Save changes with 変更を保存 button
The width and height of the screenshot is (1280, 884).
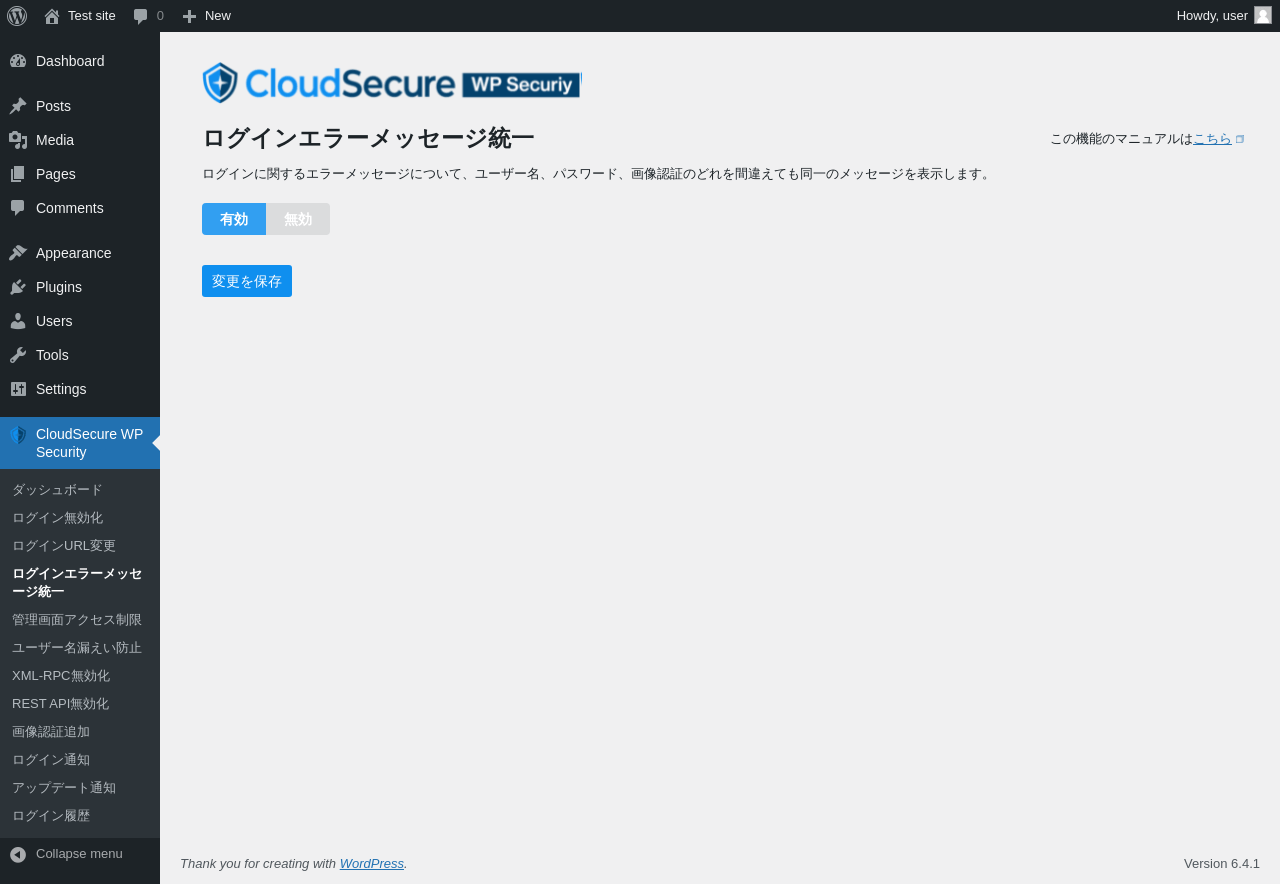[247, 281]
